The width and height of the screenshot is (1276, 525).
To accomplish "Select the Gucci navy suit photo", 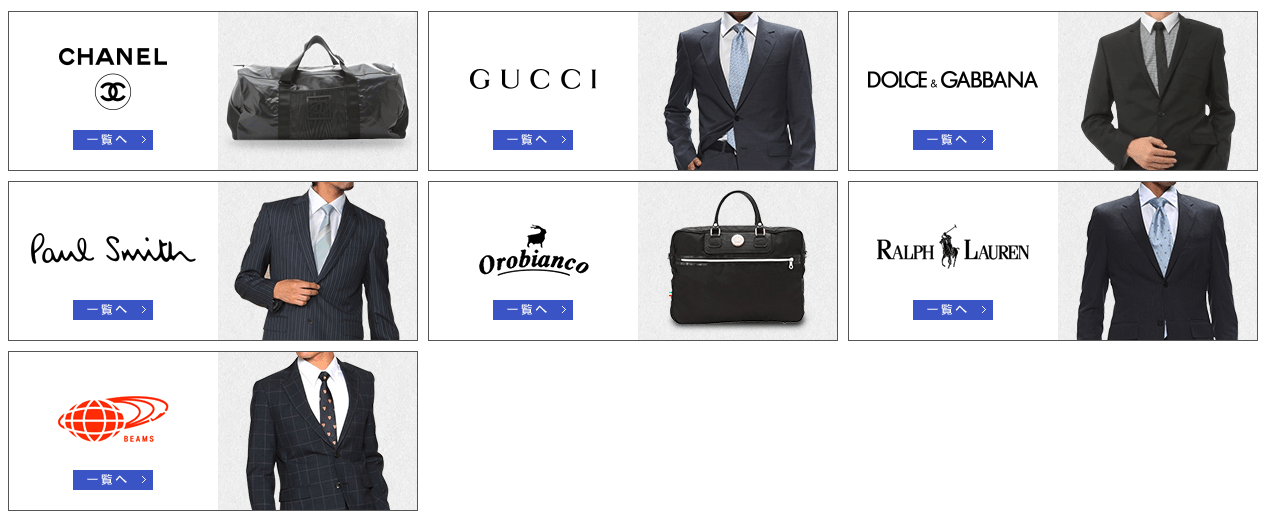I will (737, 91).
